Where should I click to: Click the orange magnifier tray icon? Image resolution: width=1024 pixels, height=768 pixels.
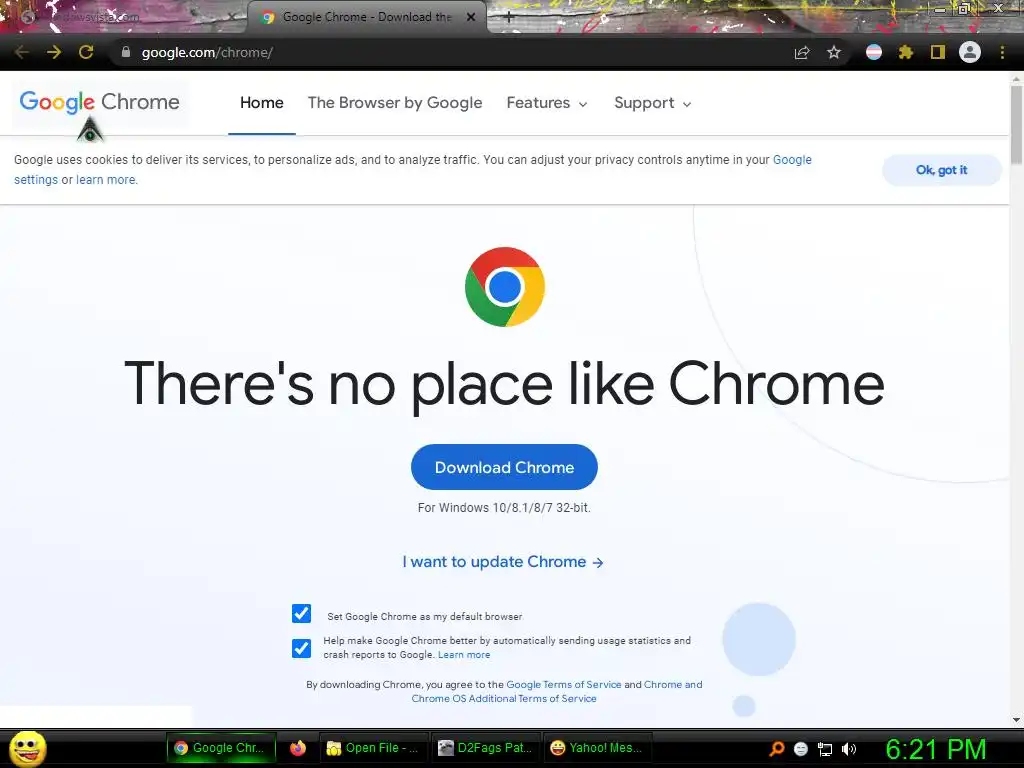pyautogui.click(x=776, y=748)
